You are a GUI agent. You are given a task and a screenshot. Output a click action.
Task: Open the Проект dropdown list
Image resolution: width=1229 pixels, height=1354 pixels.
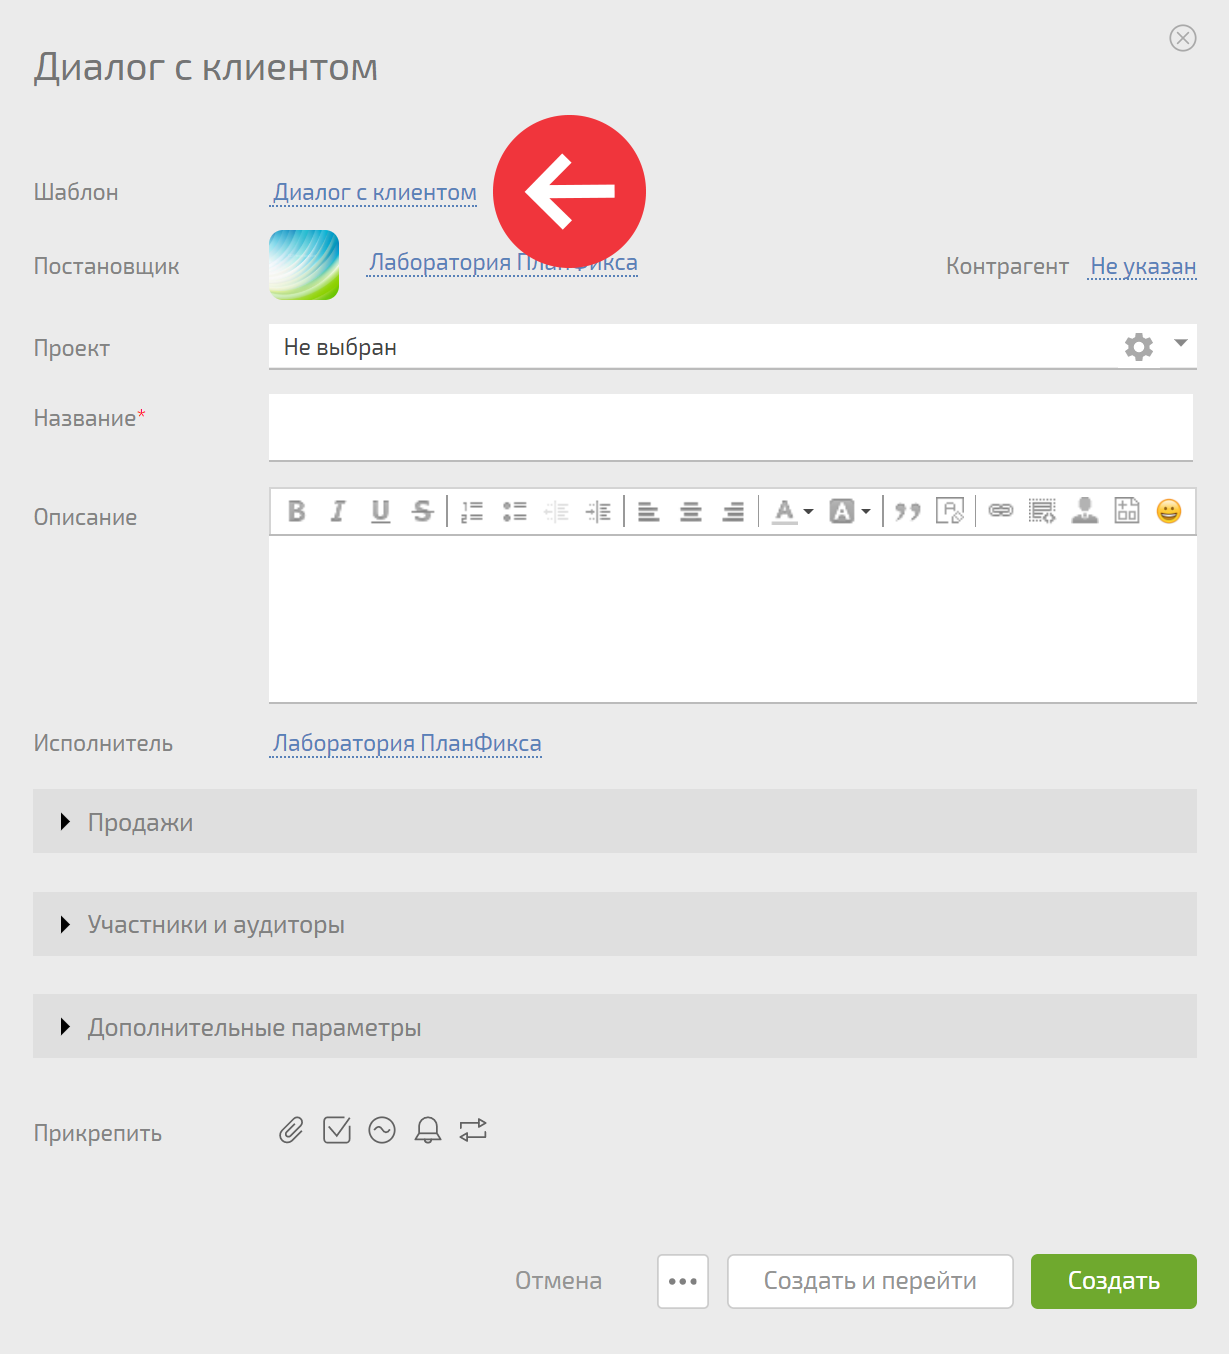click(1181, 344)
